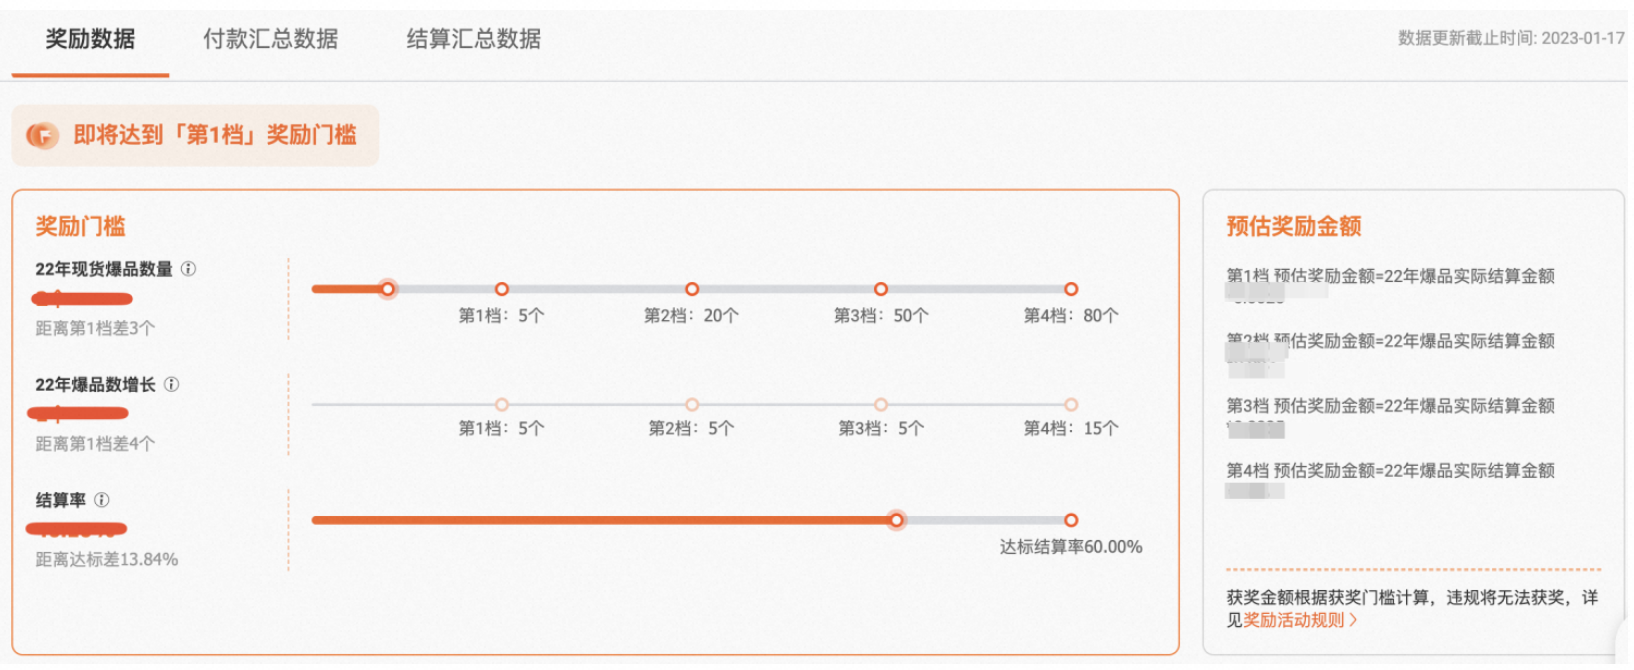1634x670 pixels.
Task: Open the 结算汇总数据 tab
Action: (473, 39)
